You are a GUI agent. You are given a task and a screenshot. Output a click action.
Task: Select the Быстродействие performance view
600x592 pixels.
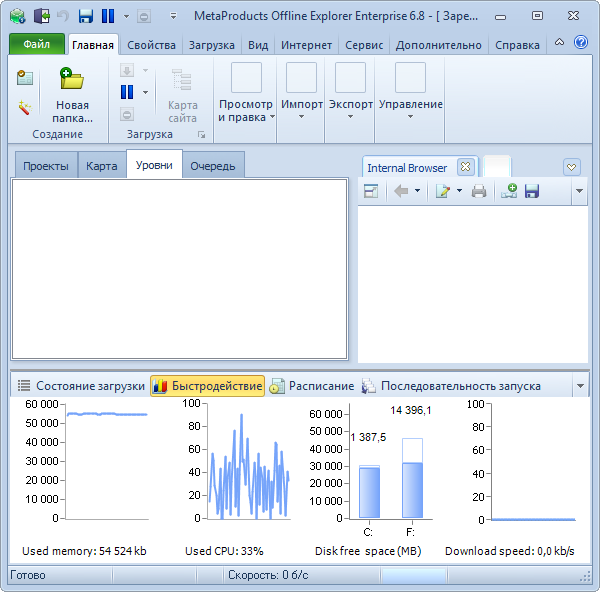[207, 386]
